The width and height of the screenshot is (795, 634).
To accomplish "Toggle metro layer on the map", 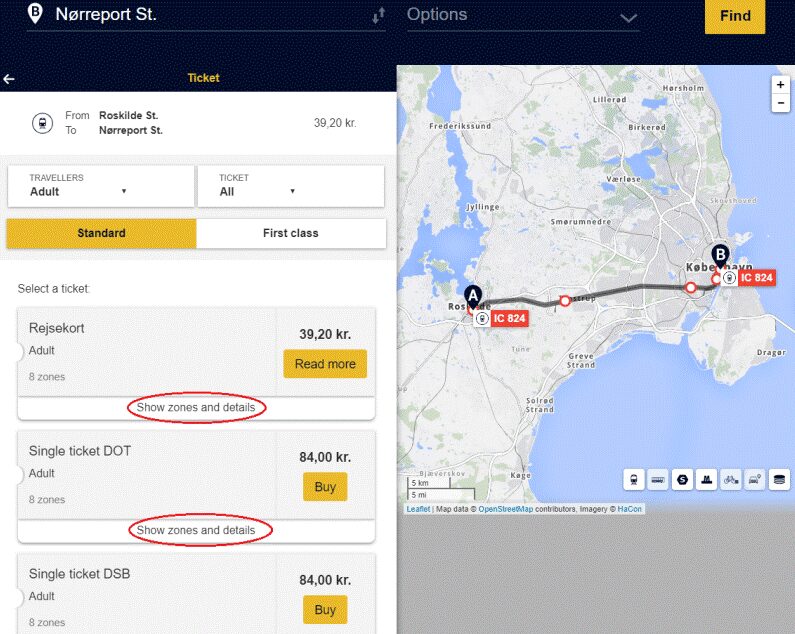I will click(706, 480).
